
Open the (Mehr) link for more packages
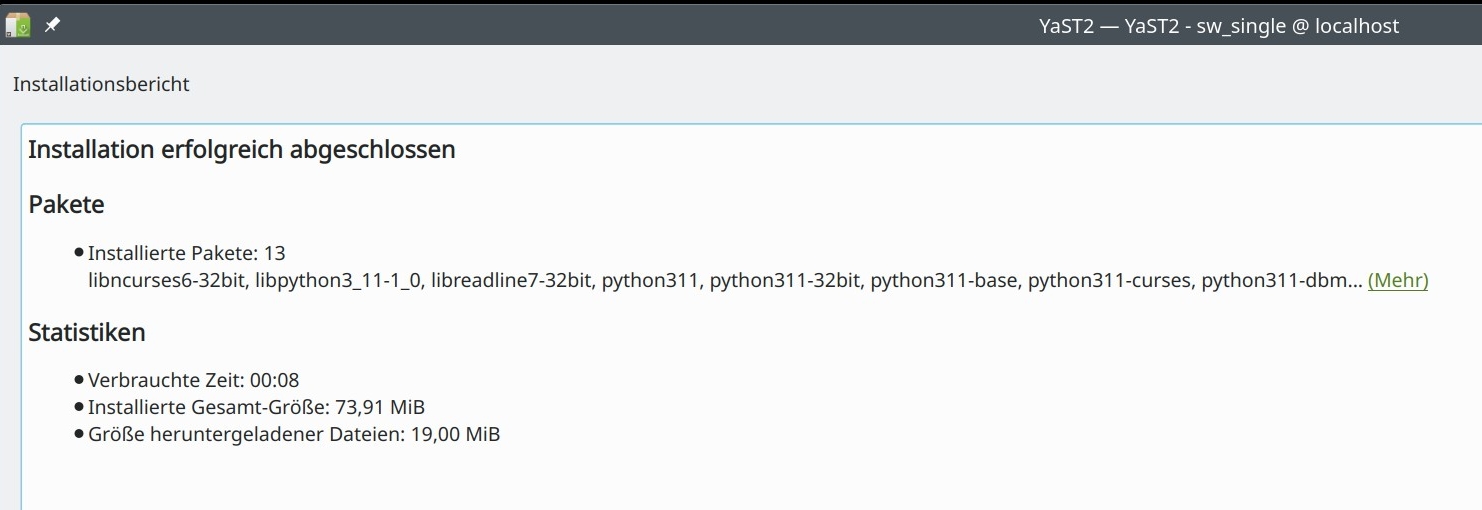(1397, 281)
